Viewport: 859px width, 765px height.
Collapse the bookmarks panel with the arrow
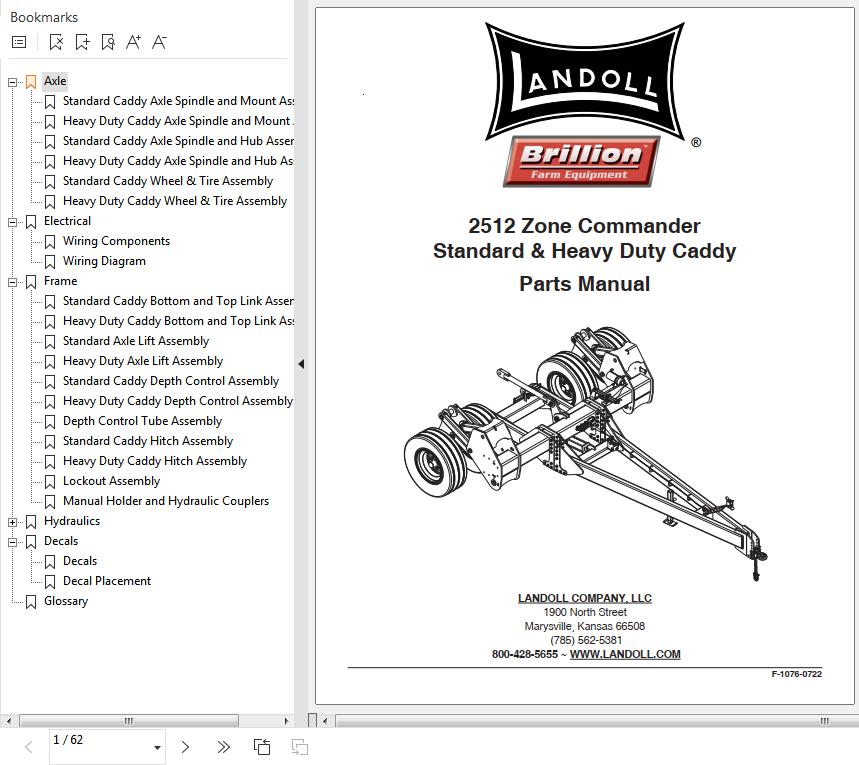click(301, 364)
